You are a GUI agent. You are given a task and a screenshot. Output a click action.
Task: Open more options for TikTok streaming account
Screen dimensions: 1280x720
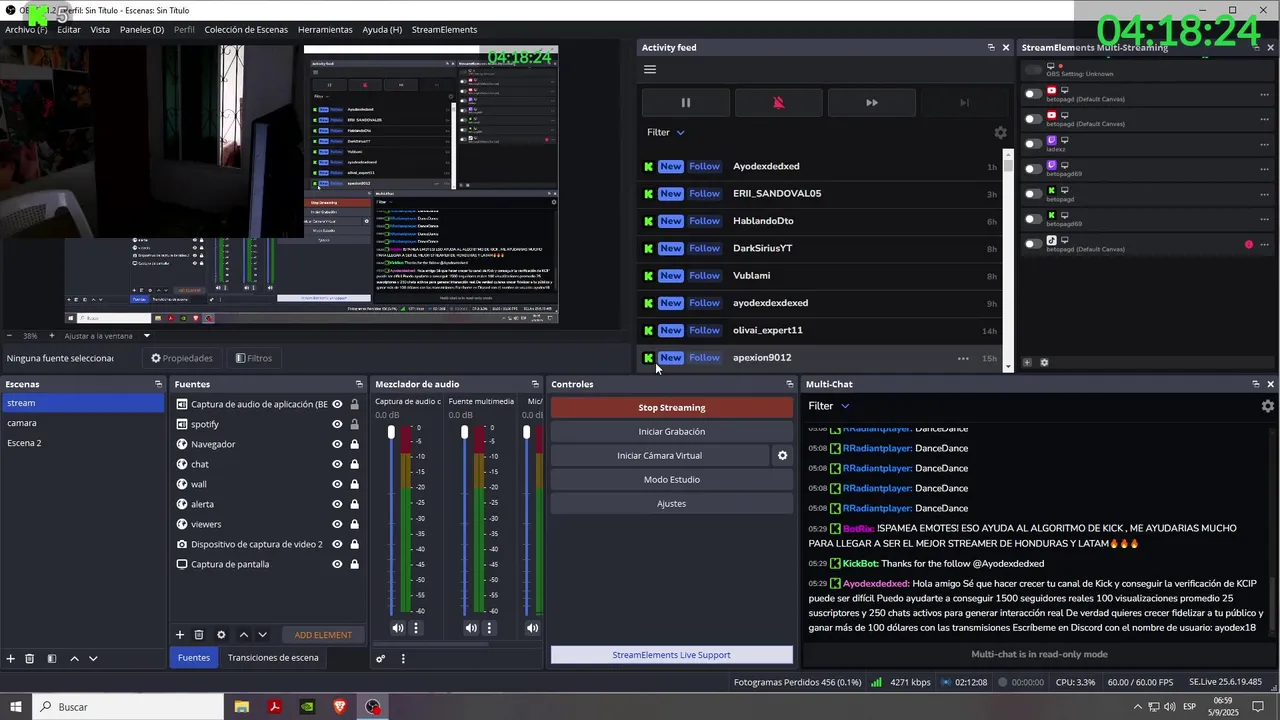point(1265,244)
